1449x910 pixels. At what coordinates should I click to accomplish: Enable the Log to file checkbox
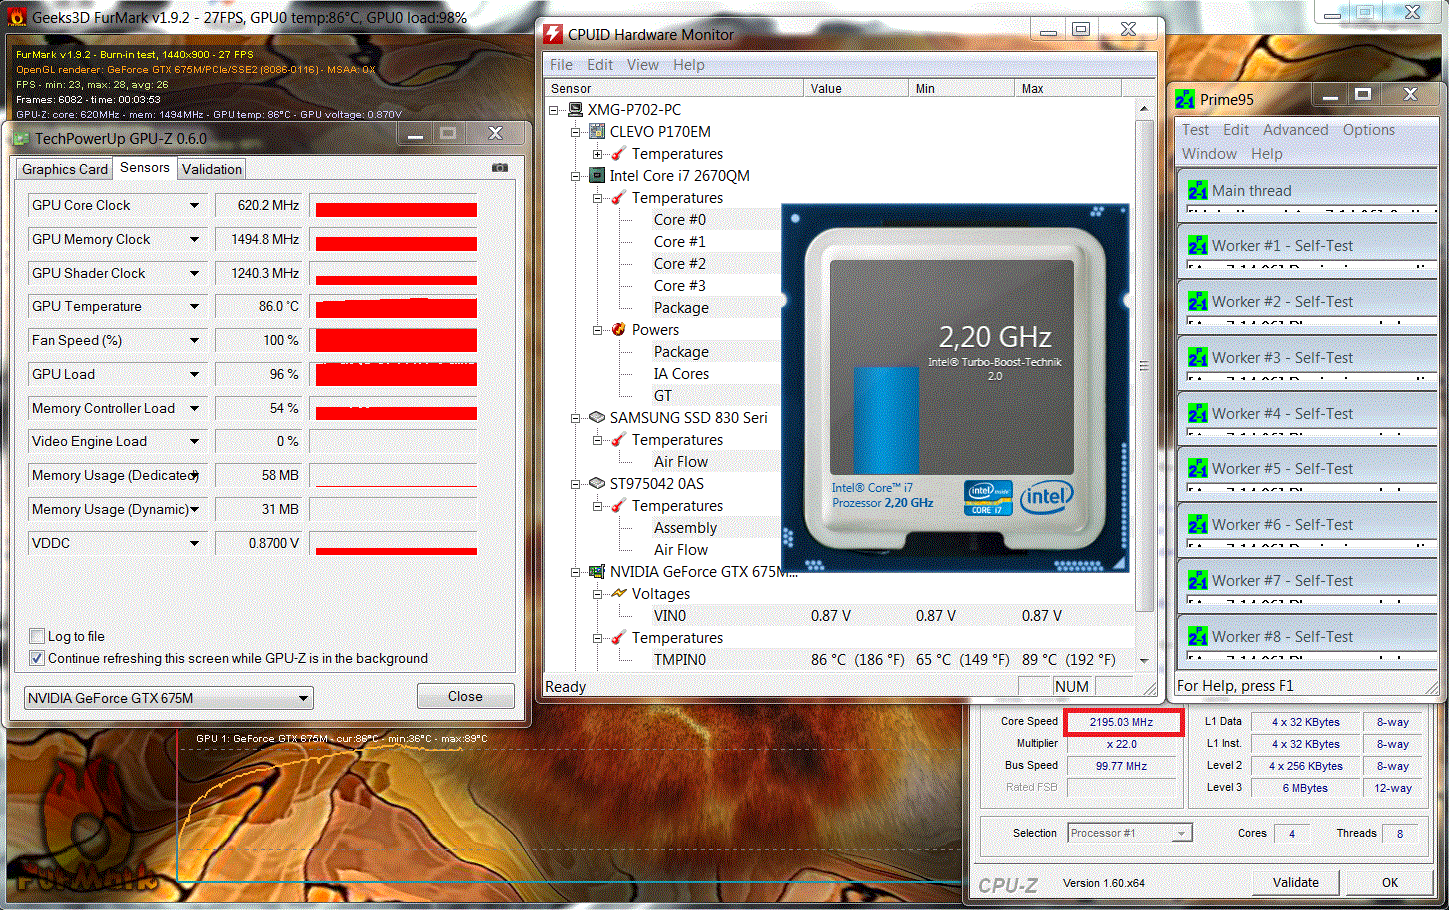point(37,636)
